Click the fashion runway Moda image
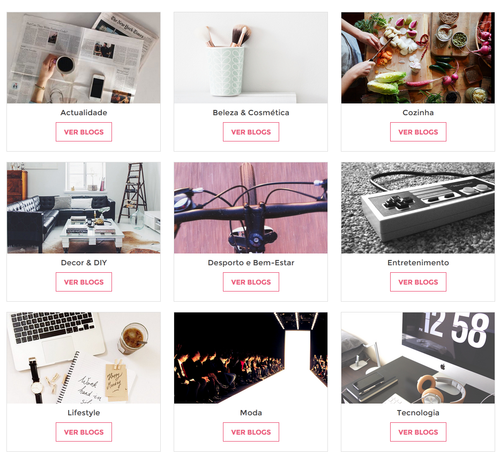The height and width of the screenshot is (455, 500). click(251, 358)
